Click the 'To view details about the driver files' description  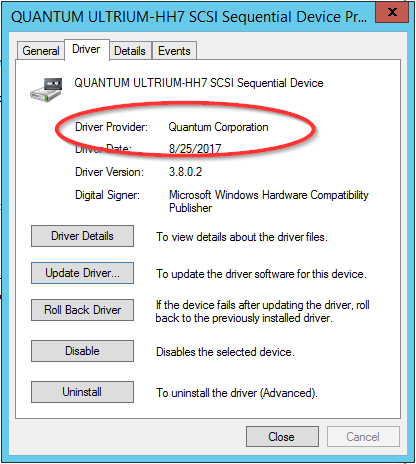242,237
